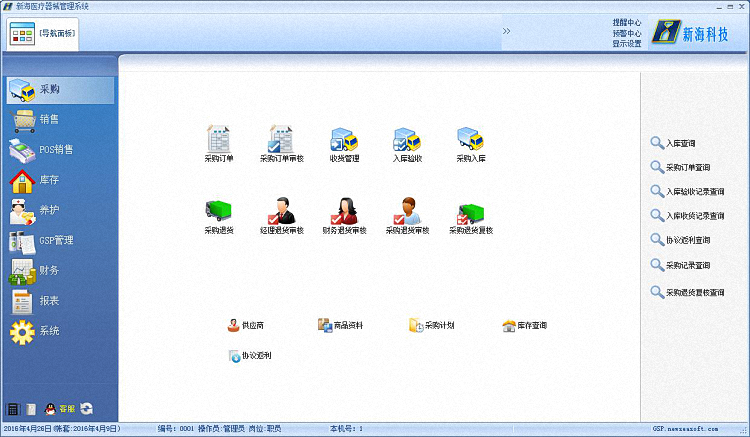Open the 采购退货 purchase return icon
The image size is (750, 437).
click(x=219, y=215)
